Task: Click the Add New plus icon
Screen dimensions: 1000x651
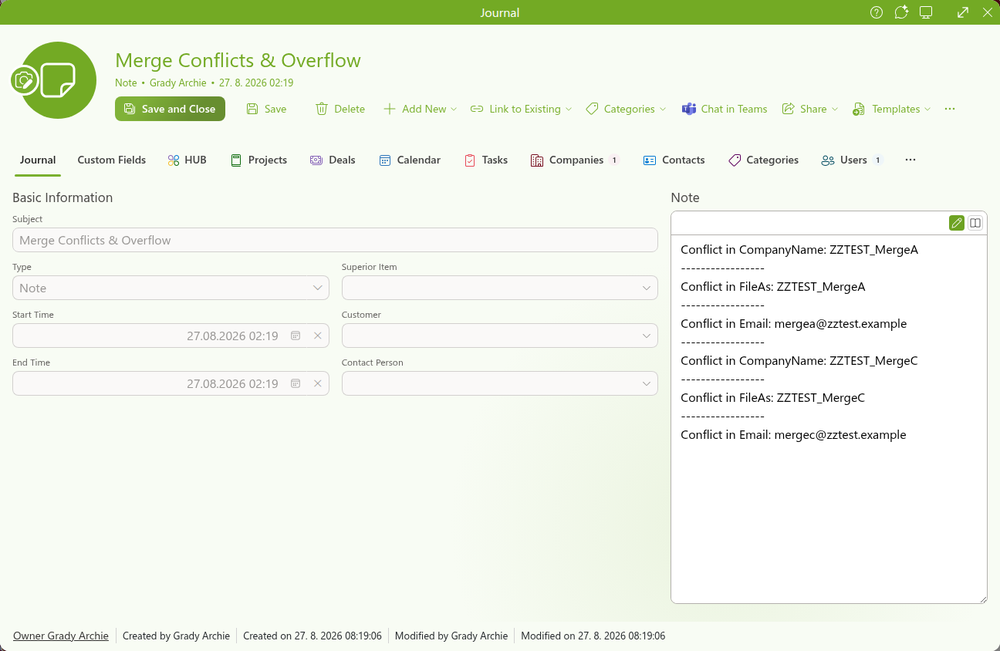Action: pyautogui.click(x=389, y=109)
